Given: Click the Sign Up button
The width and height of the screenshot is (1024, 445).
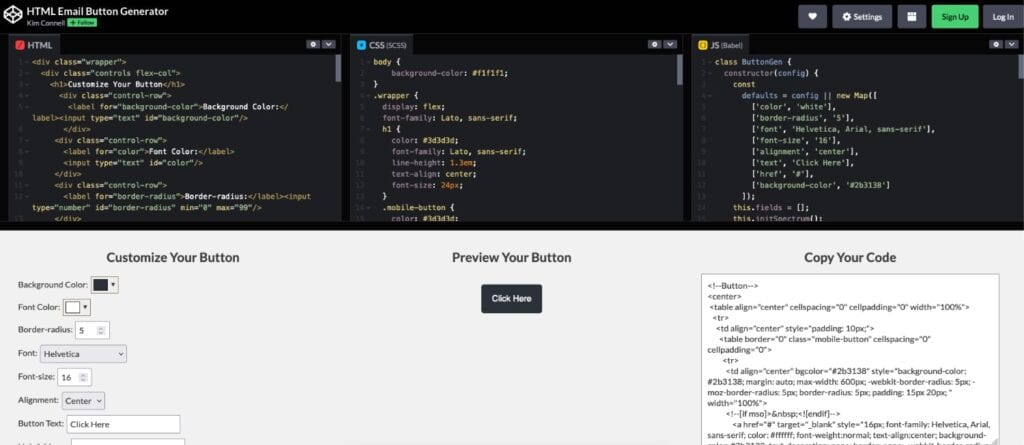Looking at the screenshot, I should (x=955, y=17).
